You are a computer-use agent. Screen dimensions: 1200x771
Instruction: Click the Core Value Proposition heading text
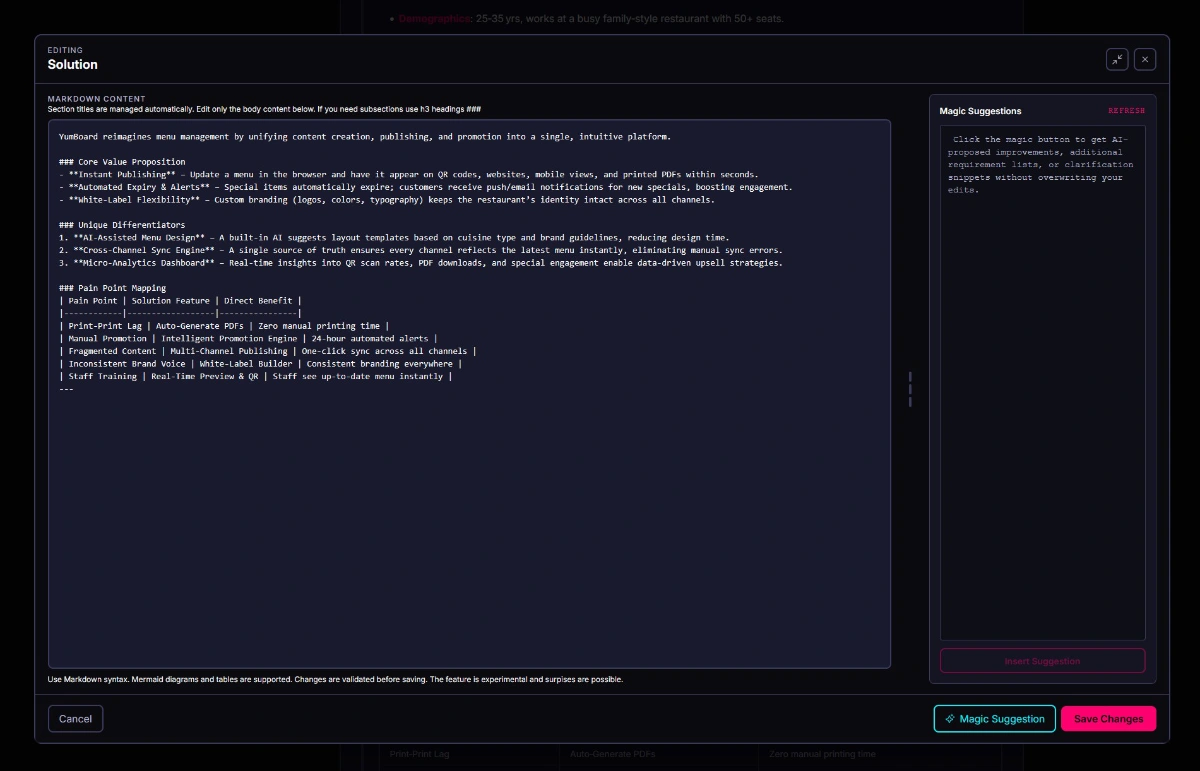click(122, 161)
